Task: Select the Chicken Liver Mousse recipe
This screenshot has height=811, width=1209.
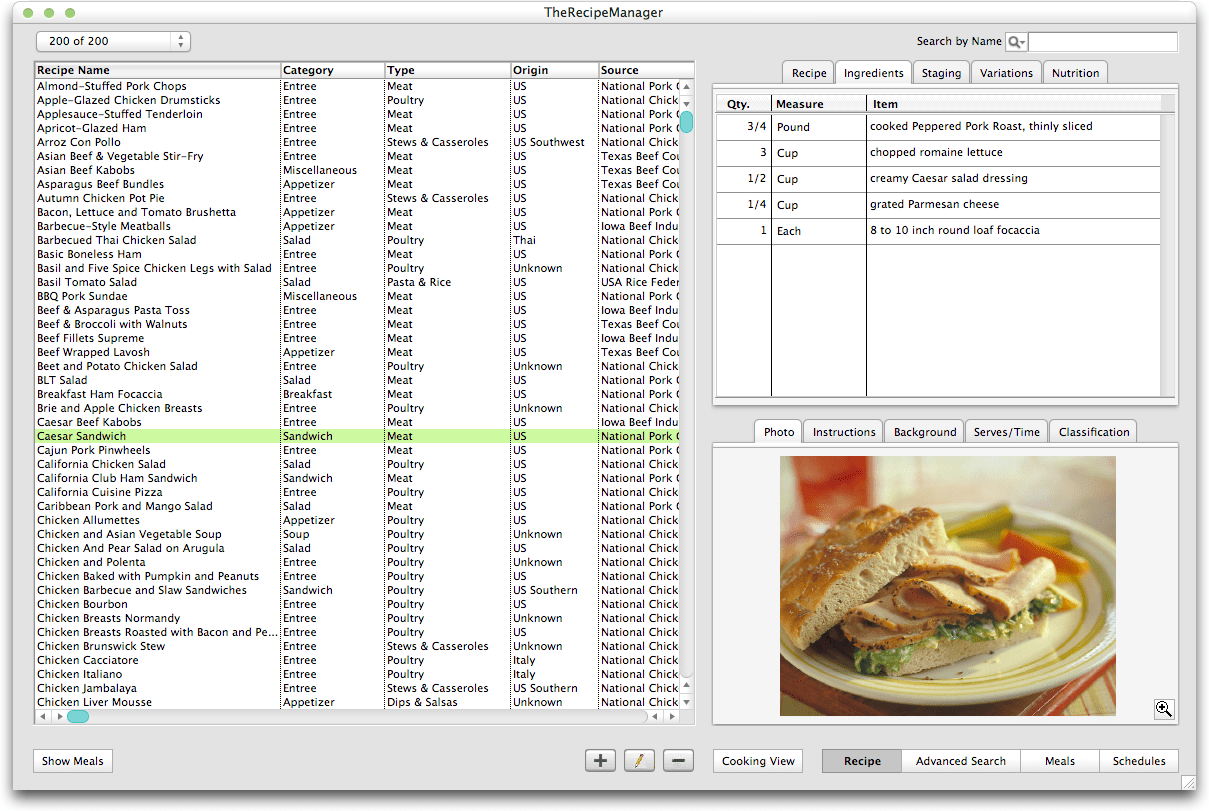Action: click(x=357, y=702)
